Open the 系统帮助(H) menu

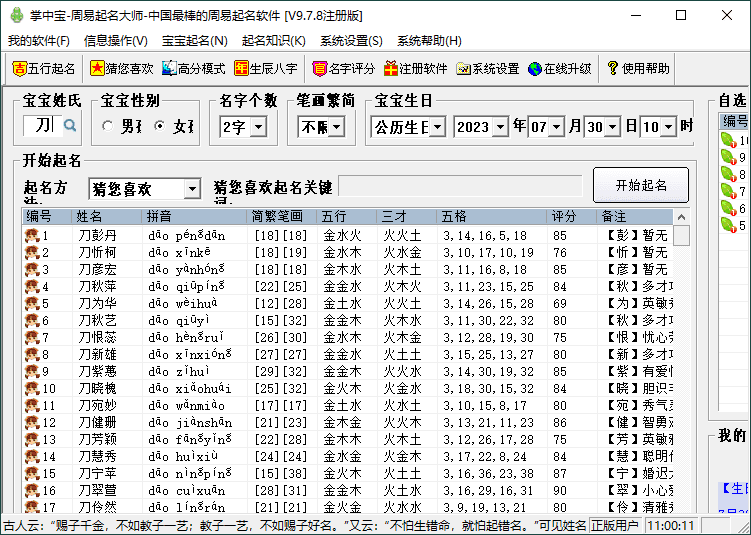point(429,41)
